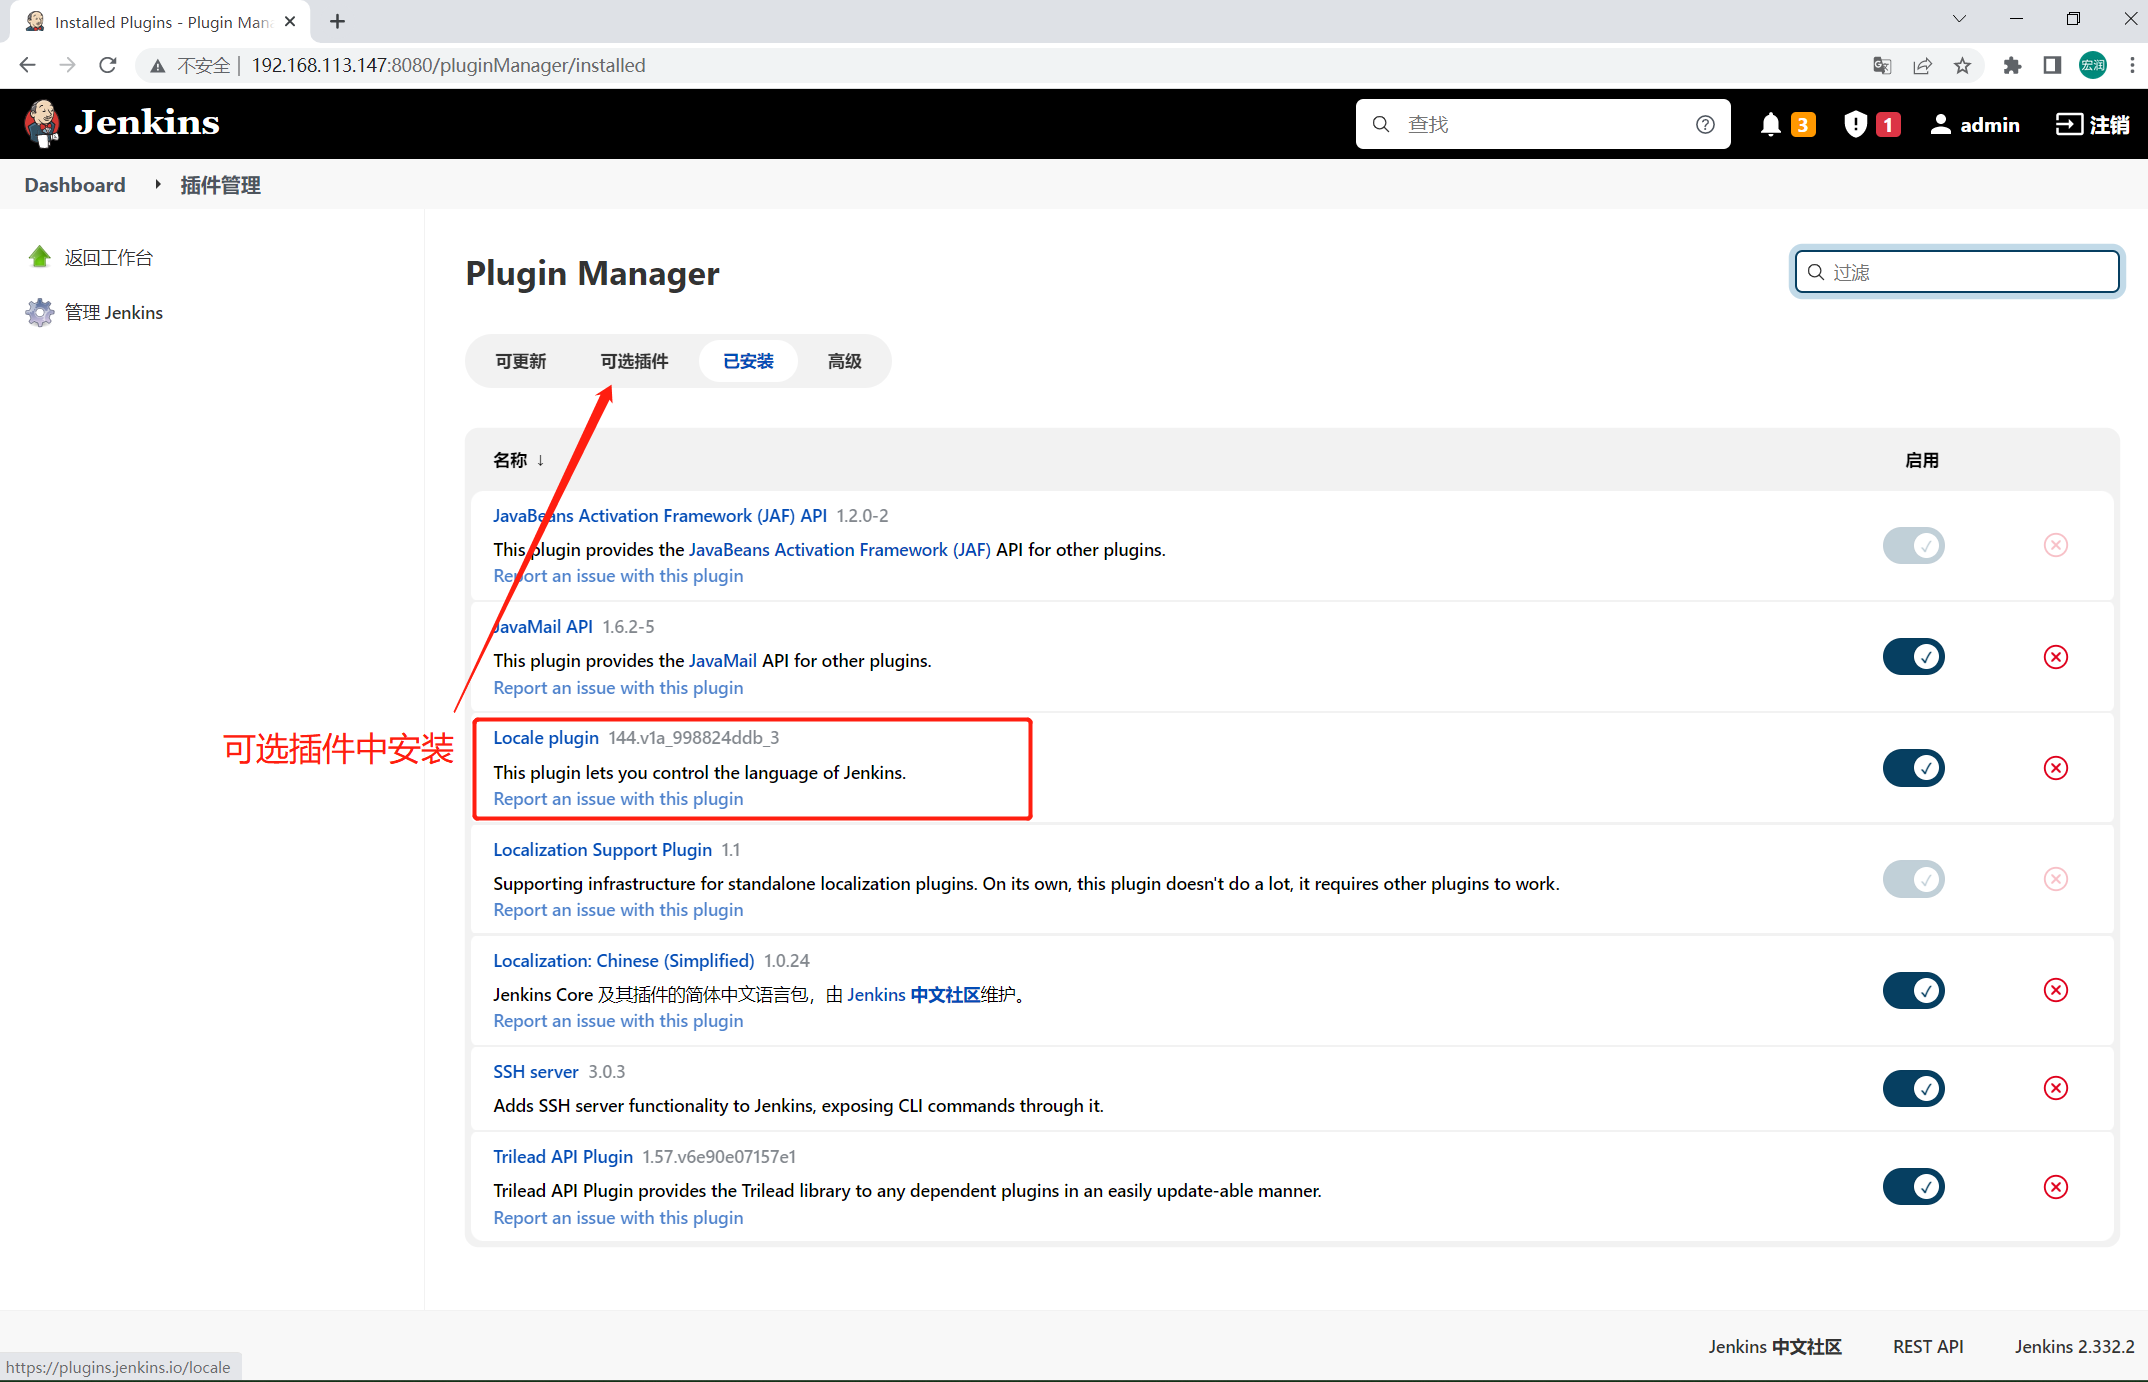Screen dimensions: 2148x1382
Task: Click the 管理 Jenkins gear icon
Action: coord(39,312)
